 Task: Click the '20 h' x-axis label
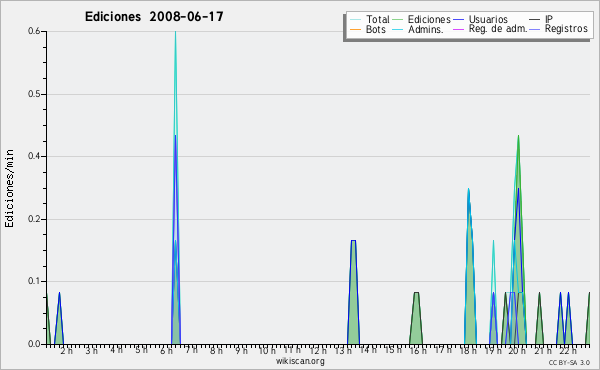coord(517,351)
